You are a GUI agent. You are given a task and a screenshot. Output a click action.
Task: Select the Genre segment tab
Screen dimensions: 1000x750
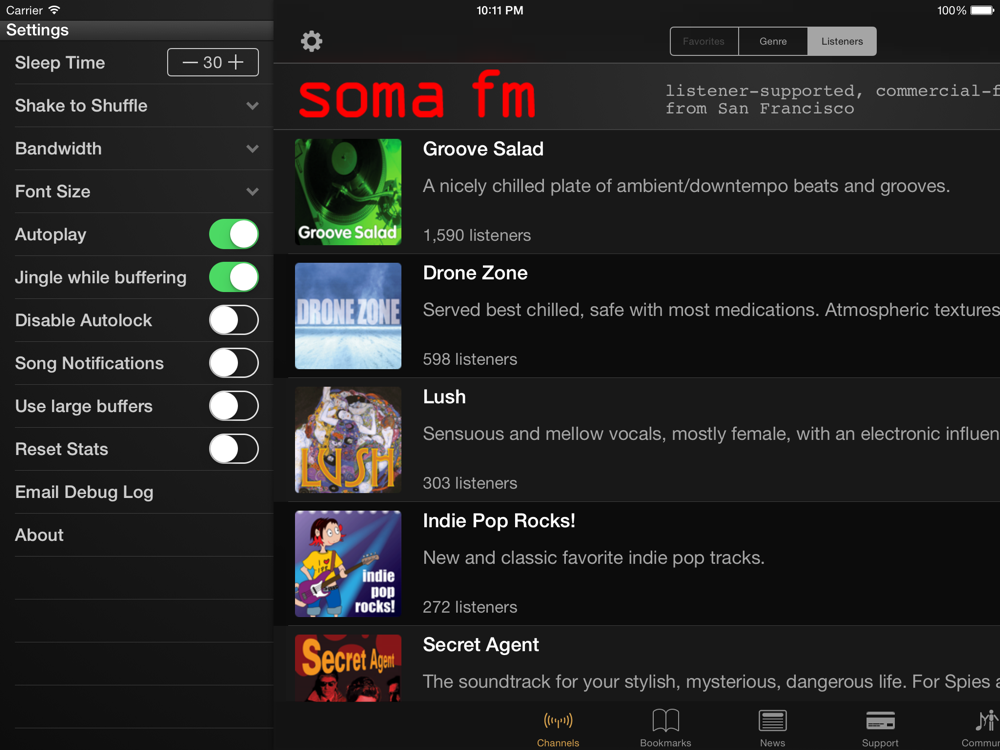tap(773, 41)
